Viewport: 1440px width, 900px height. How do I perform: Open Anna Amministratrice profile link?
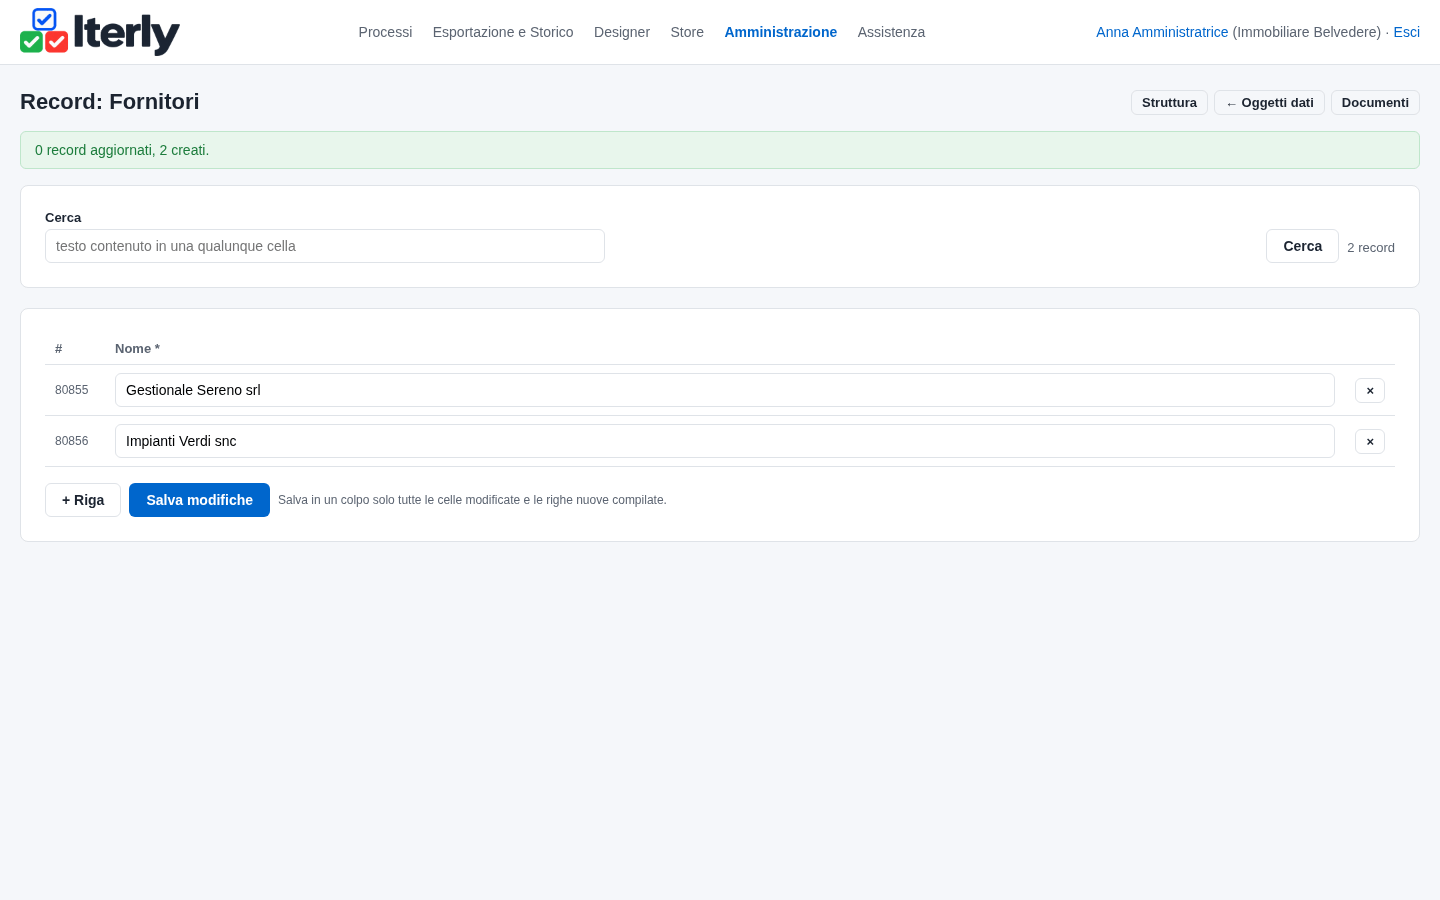click(x=1162, y=32)
